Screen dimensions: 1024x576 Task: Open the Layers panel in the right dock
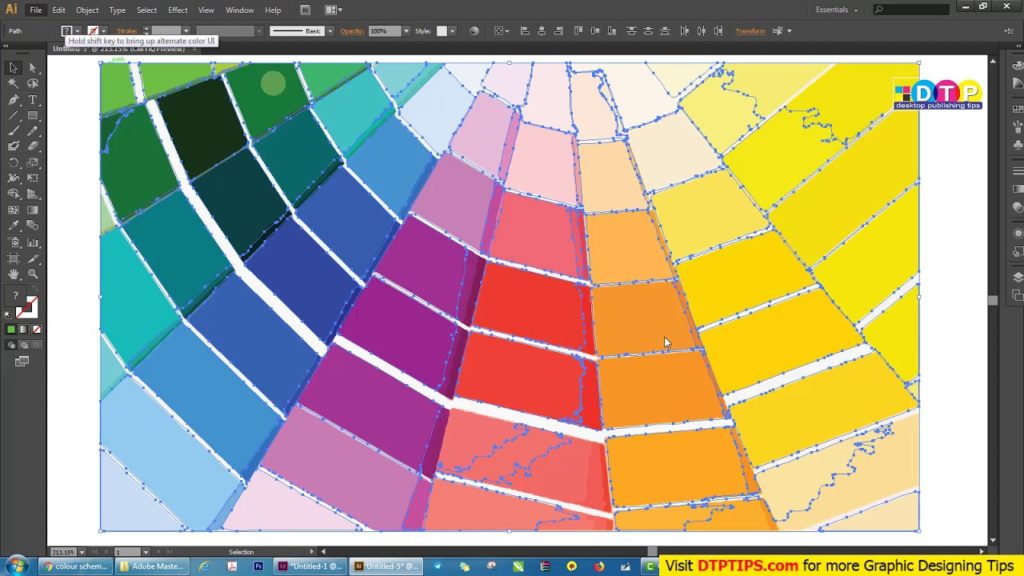pos(1017,276)
